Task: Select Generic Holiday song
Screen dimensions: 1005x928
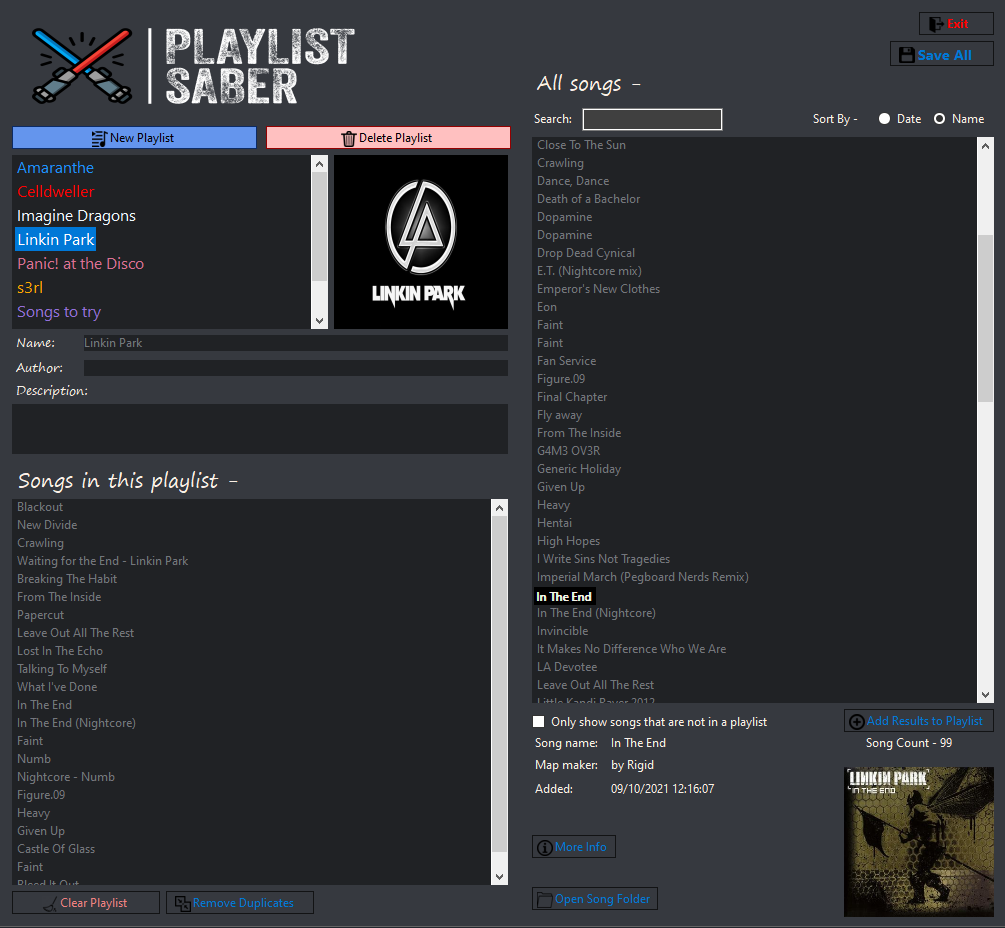Action: [579, 468]
